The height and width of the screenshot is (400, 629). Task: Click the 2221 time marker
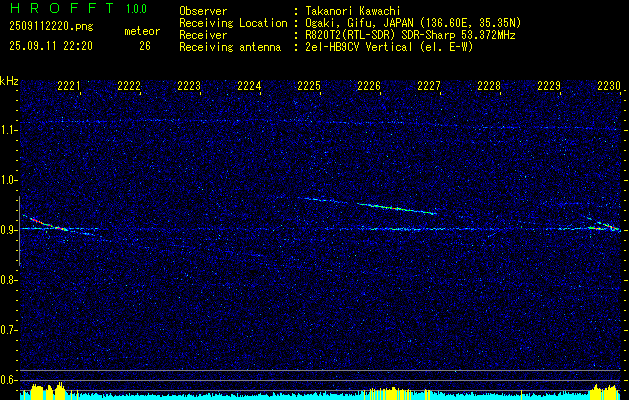pos(69,85)
